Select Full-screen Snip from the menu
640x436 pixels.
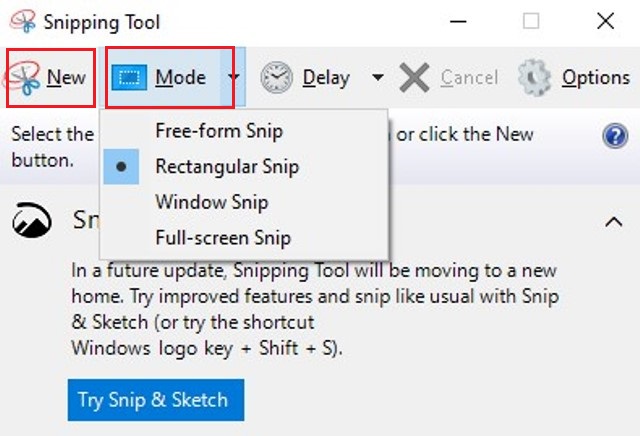223,238
